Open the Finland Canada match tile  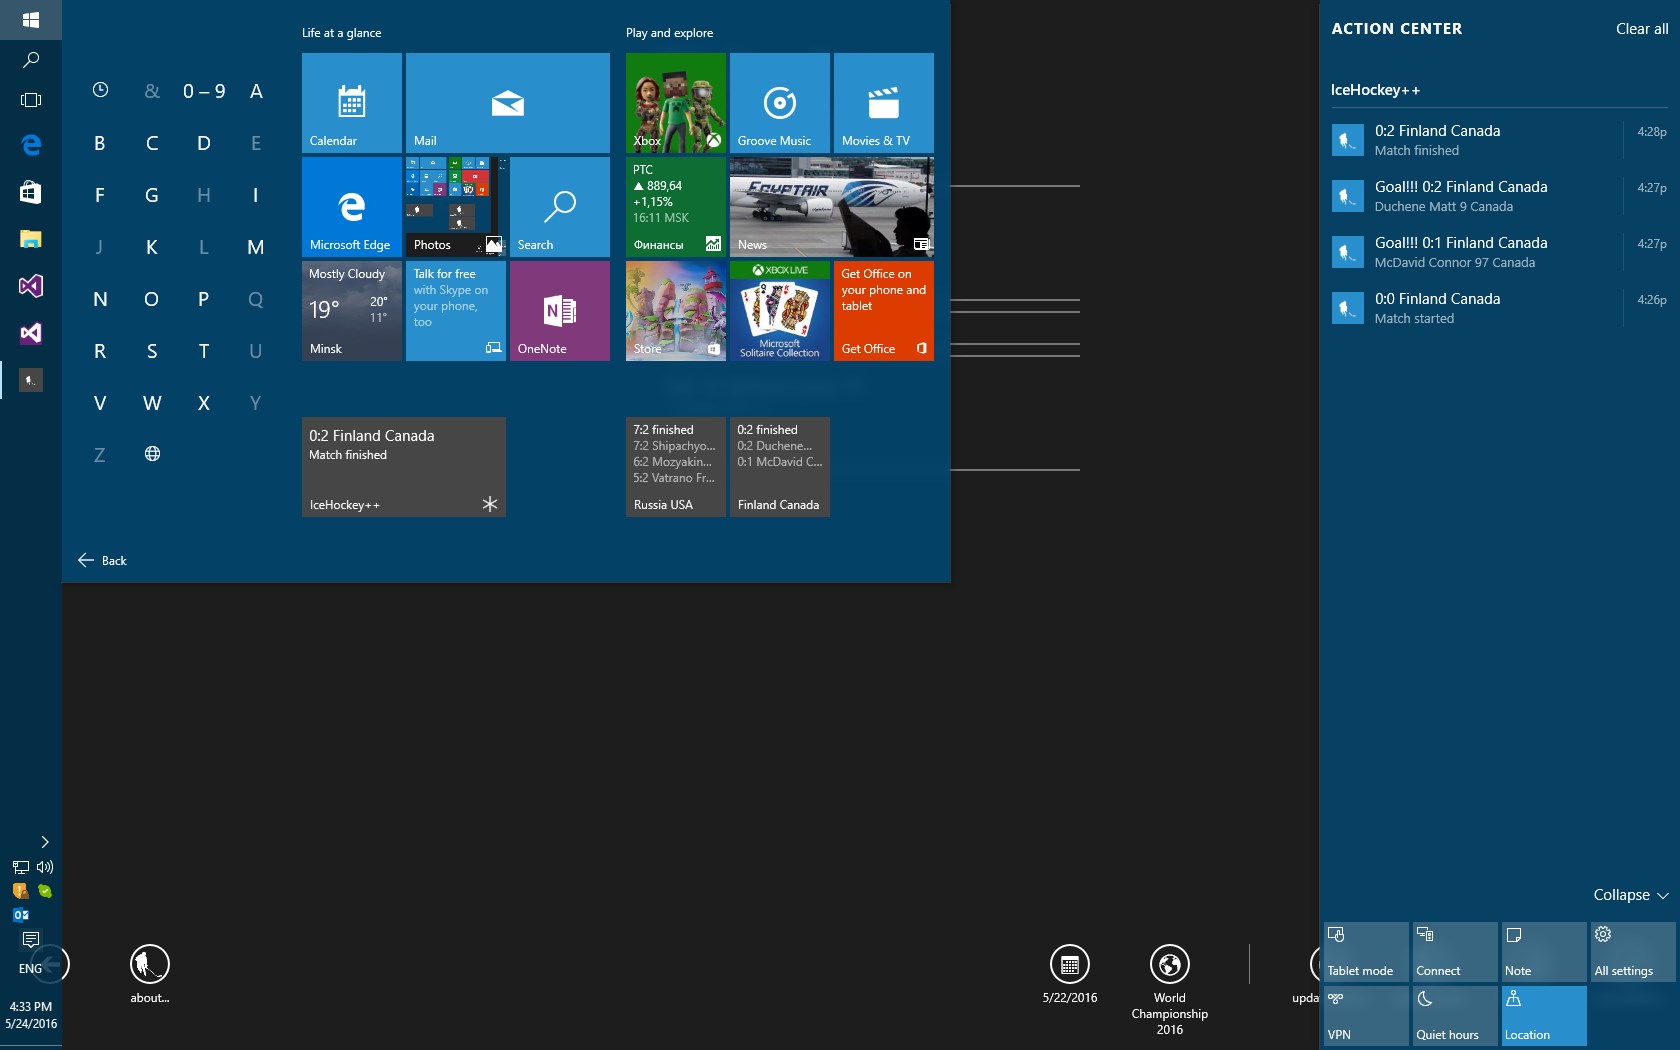click(780, 467)
